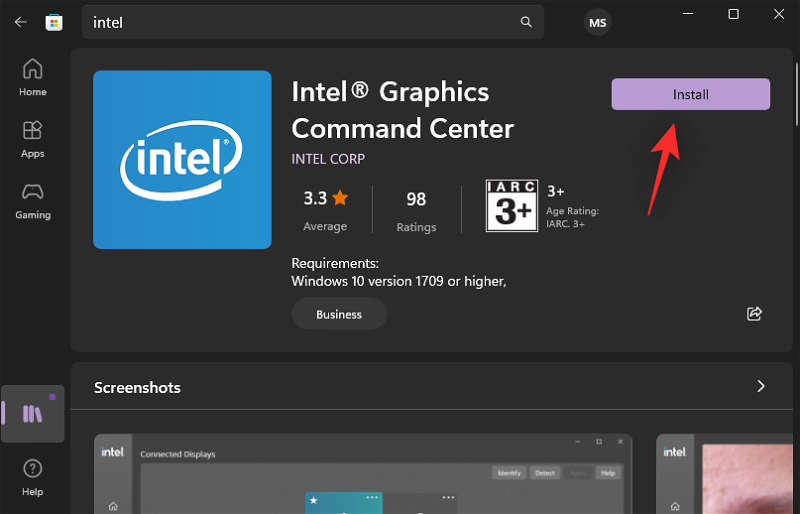Screen dimensions: 800x514
Task: Open the Connected Displays screenshot thumbnail
Action: pos(364,474)
